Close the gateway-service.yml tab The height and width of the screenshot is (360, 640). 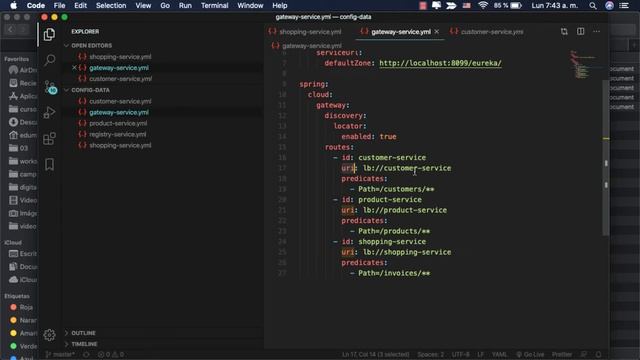(437, 31)
